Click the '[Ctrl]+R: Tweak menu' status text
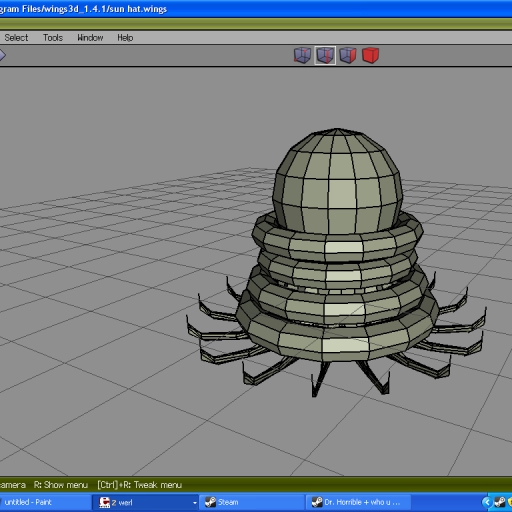The height and width of the screenshot is (512, 512). click(x=140, y=485)
